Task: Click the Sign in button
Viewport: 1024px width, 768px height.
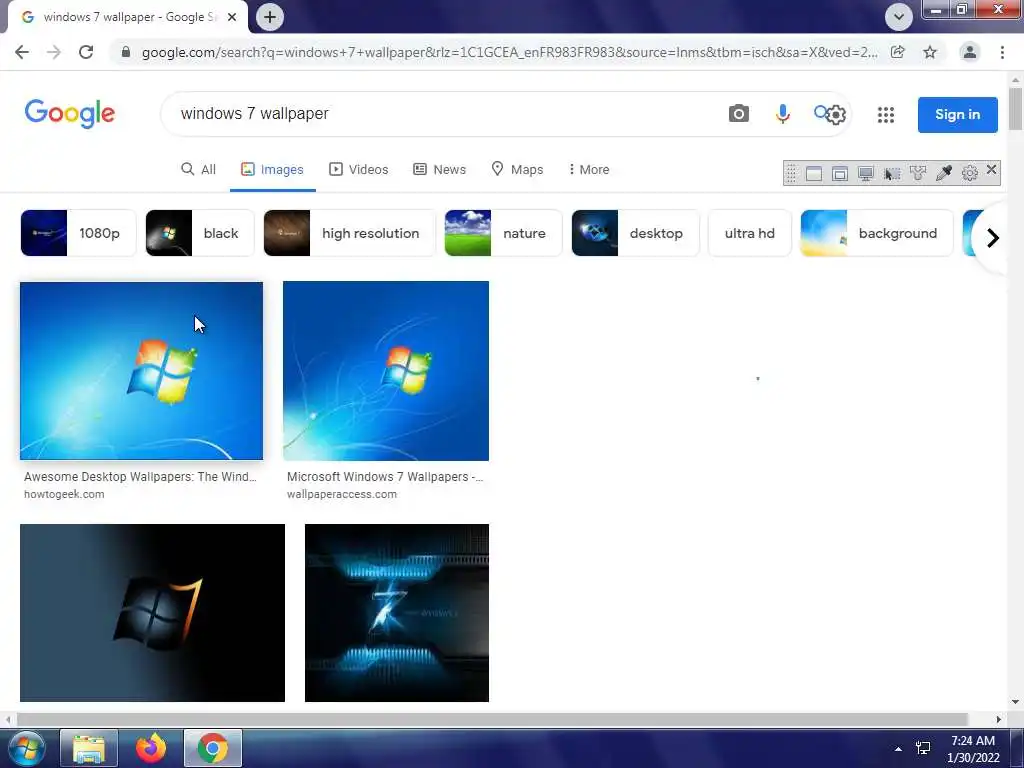Action: coord(957,115)
